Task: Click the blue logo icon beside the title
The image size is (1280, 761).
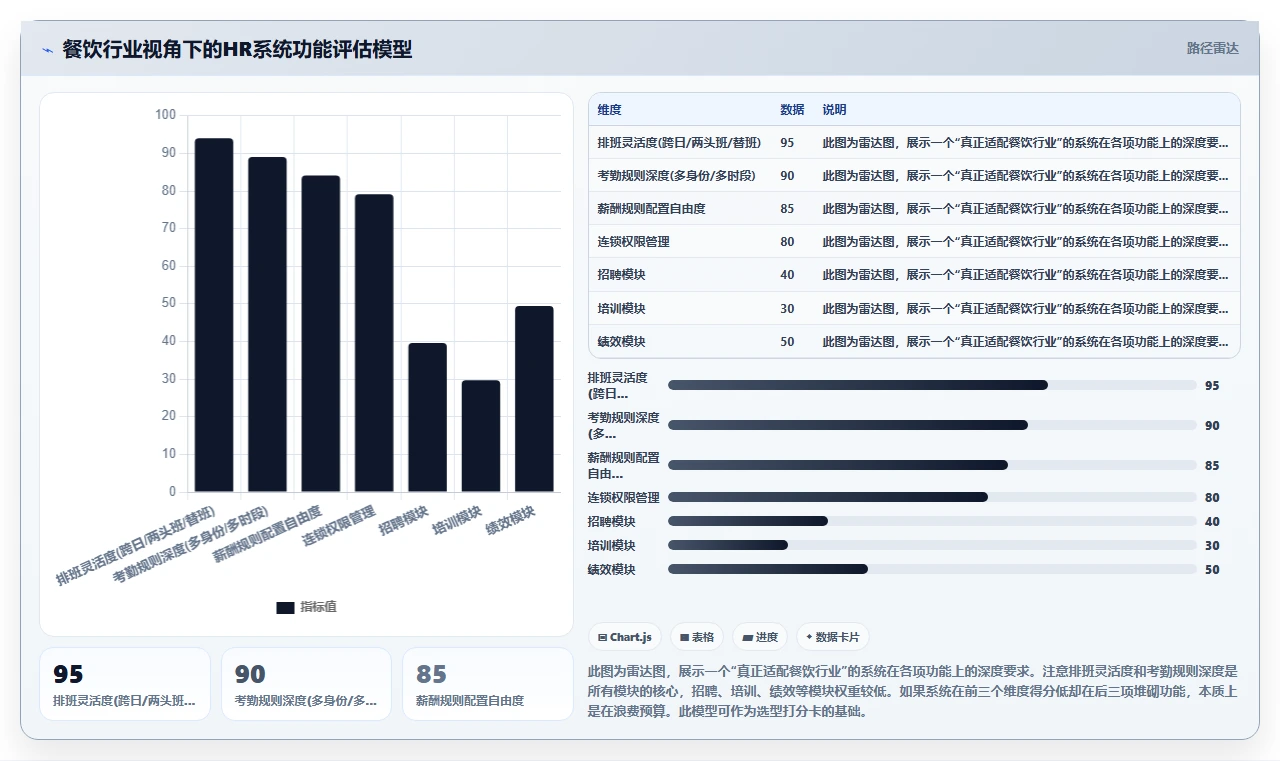Action: pyautogui.click(x=47, y=50)
